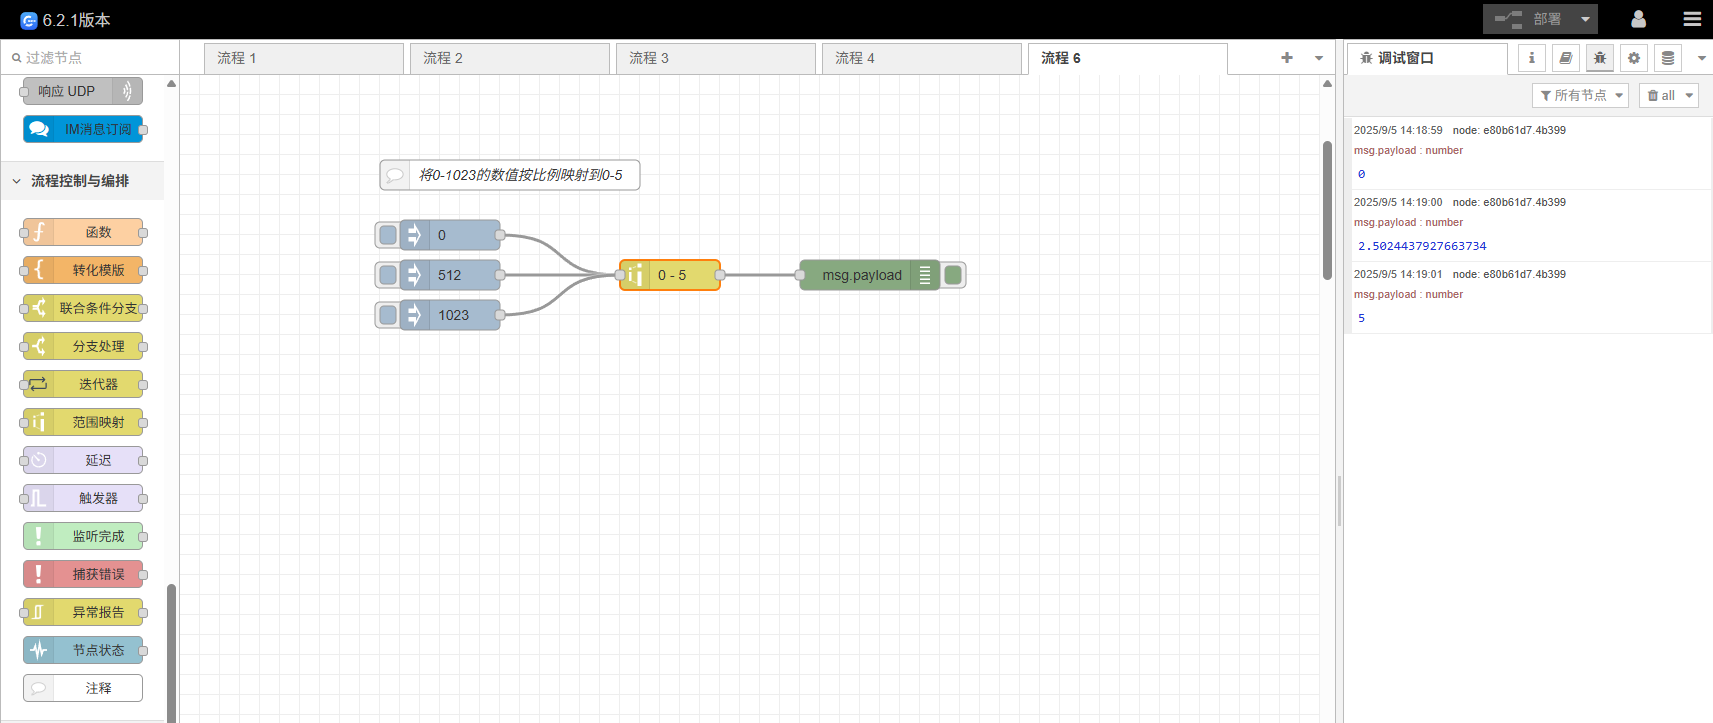Open the hamburger main menu
This screenshot has height=723, width=1713.
tap(1692, 19)
